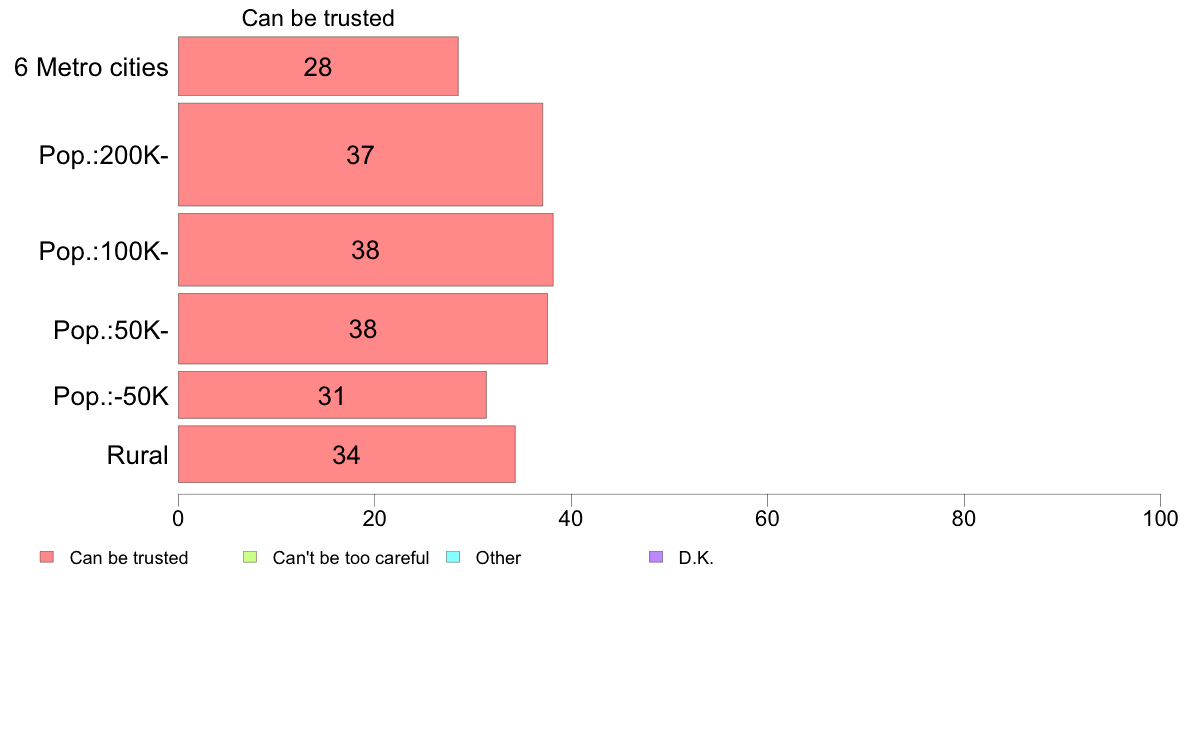Screen dimensions: 1188x736
Task: Select the 'Rural' bar showing 34
Action: (x=347, y=454)
